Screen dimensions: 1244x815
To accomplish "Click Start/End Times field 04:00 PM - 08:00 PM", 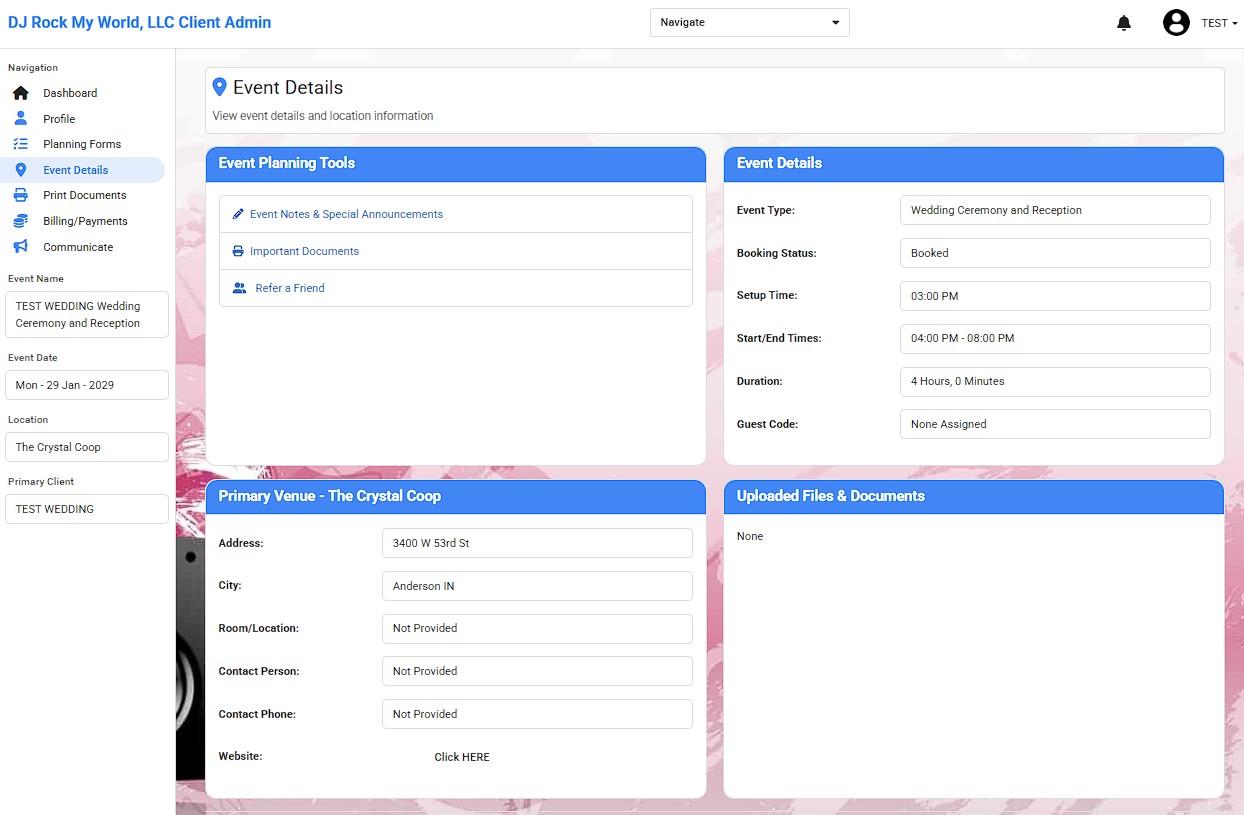I will [x=1055, y=338].
